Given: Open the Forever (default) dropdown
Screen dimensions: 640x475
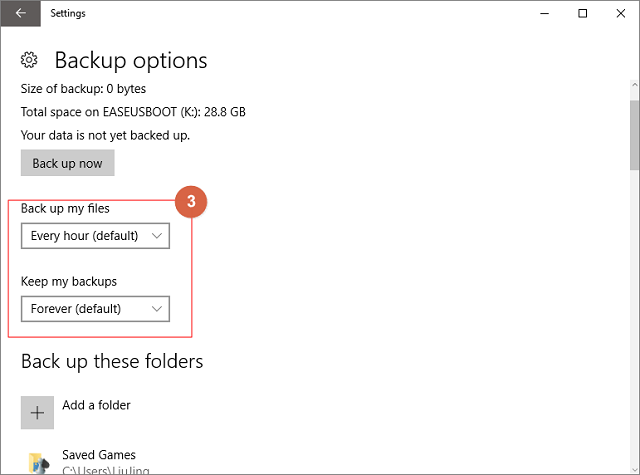Looking at the screenshot, I should click(96, 309).
